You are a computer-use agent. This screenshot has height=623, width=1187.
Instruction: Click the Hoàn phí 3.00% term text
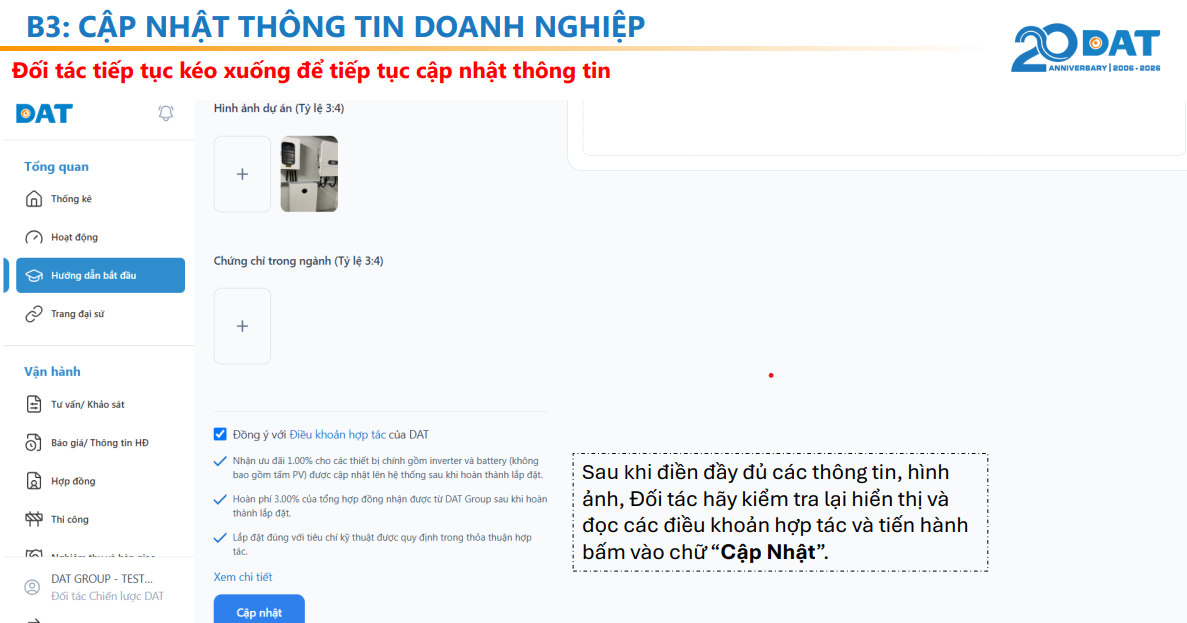click(x=390, y=506)
